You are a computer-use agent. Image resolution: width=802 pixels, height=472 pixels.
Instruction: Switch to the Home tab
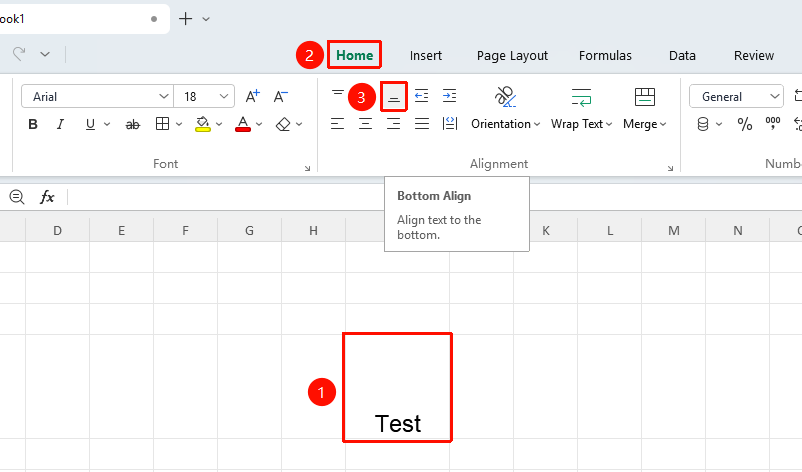354,55
